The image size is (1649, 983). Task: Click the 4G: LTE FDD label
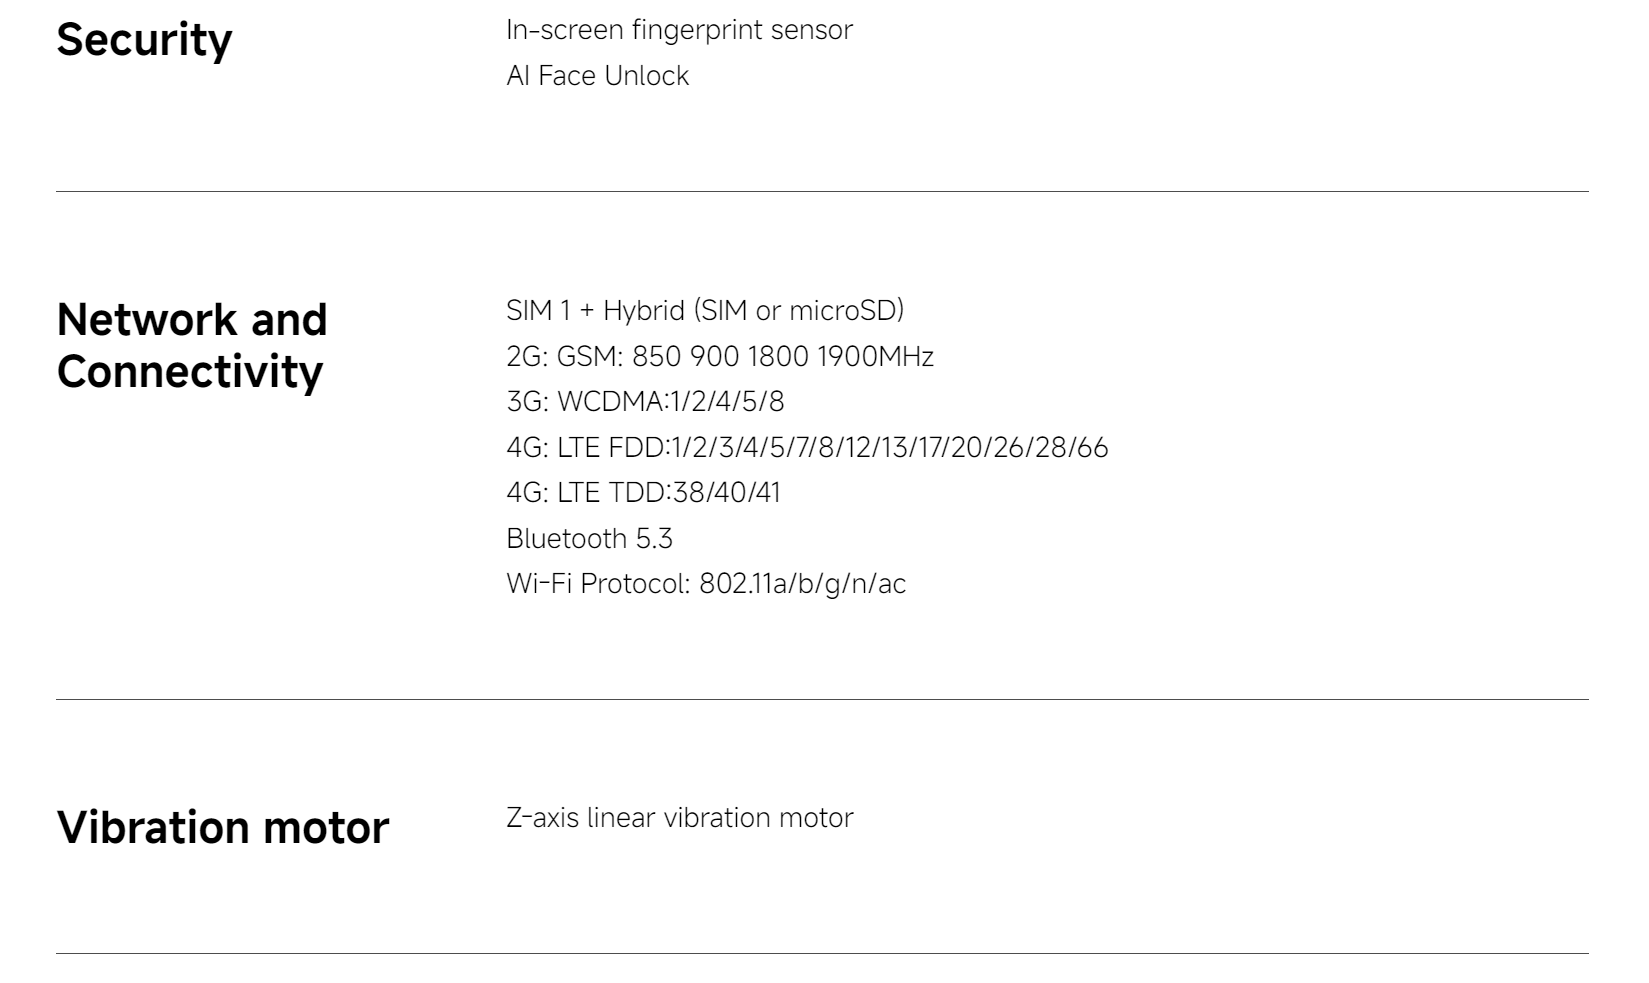(585, 448)
